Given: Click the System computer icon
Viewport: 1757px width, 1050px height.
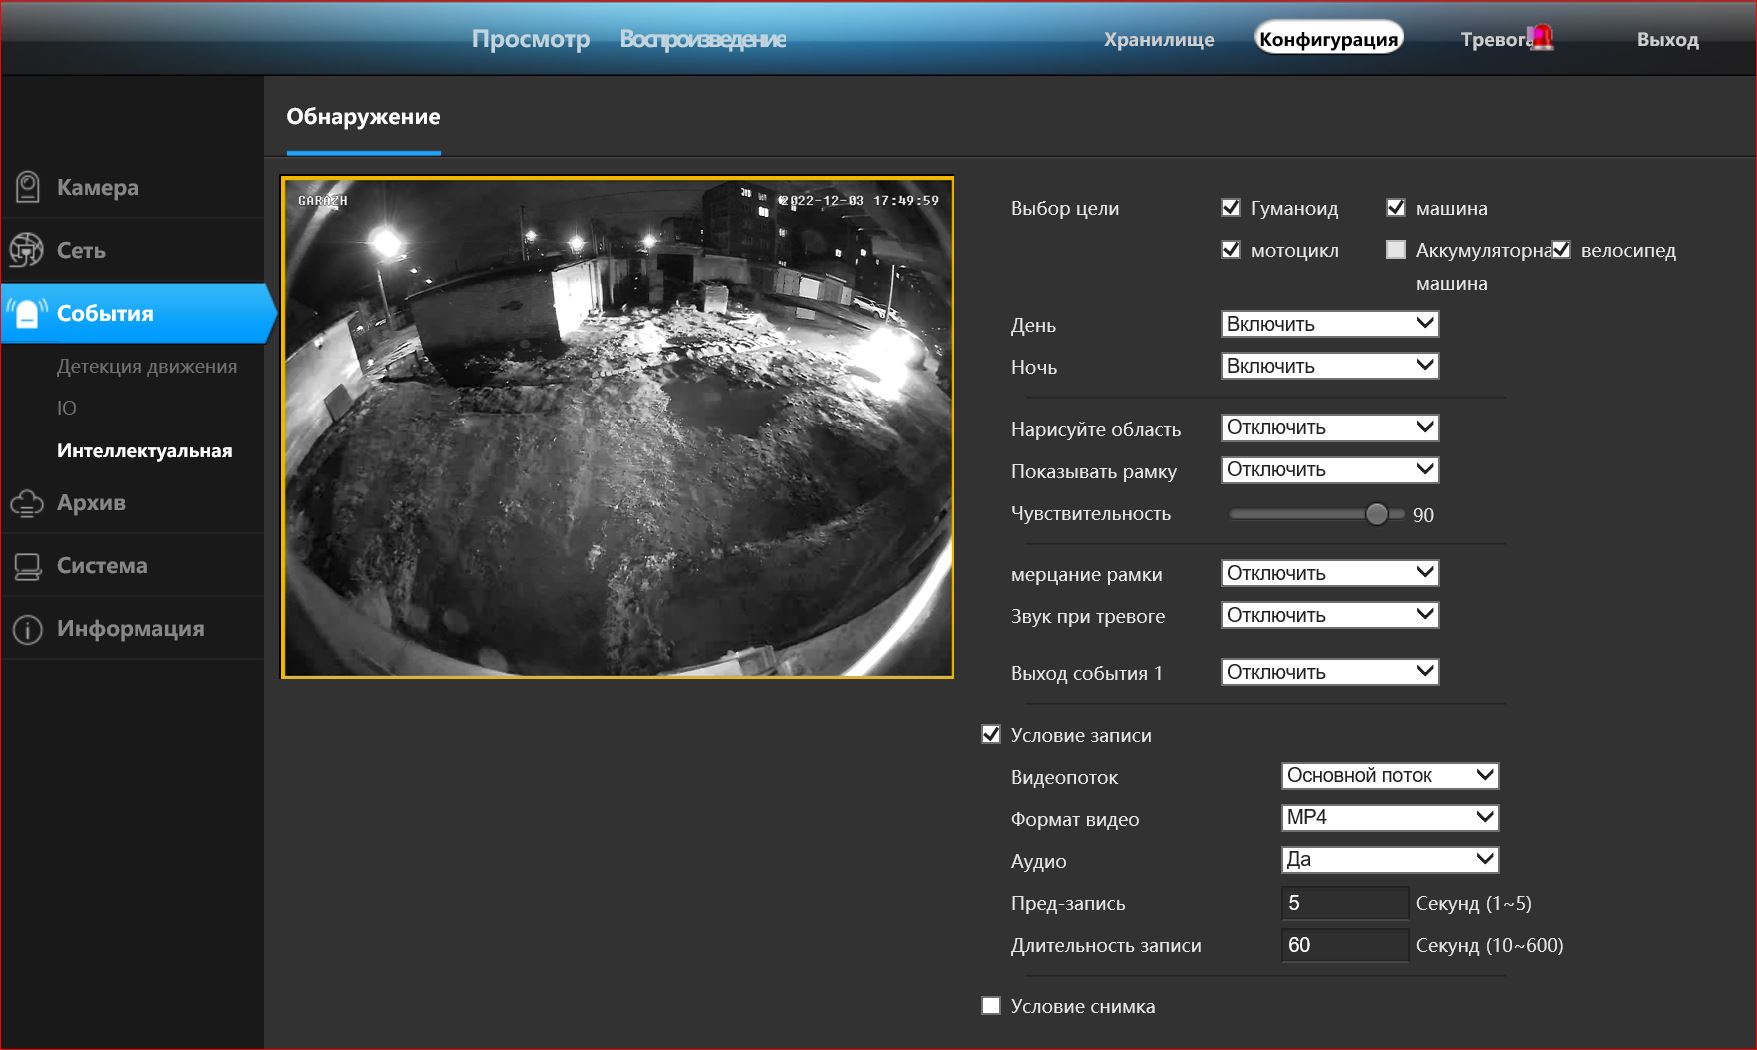Looking at the screenshot, I should click(x=27, y=566).
